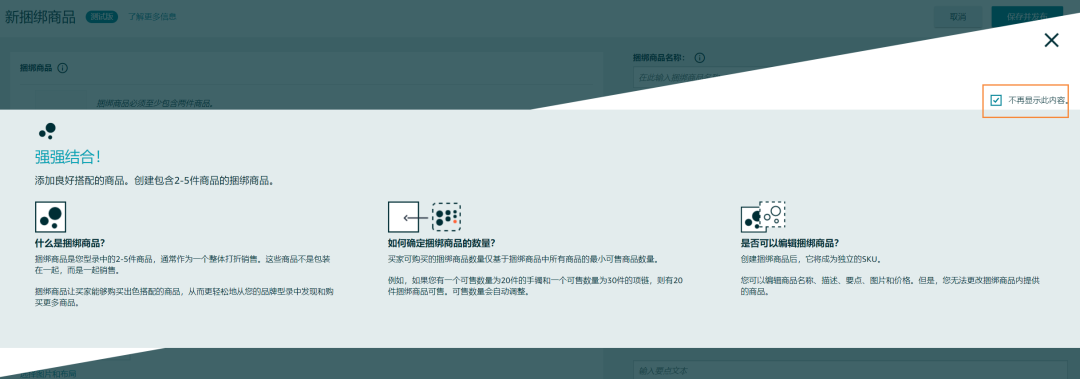The width and height of the screenshot is (1080, 379).
Task: Click the 什么是捆绑商品 heading
Action: pyautogui.click(x=70, y=243)
